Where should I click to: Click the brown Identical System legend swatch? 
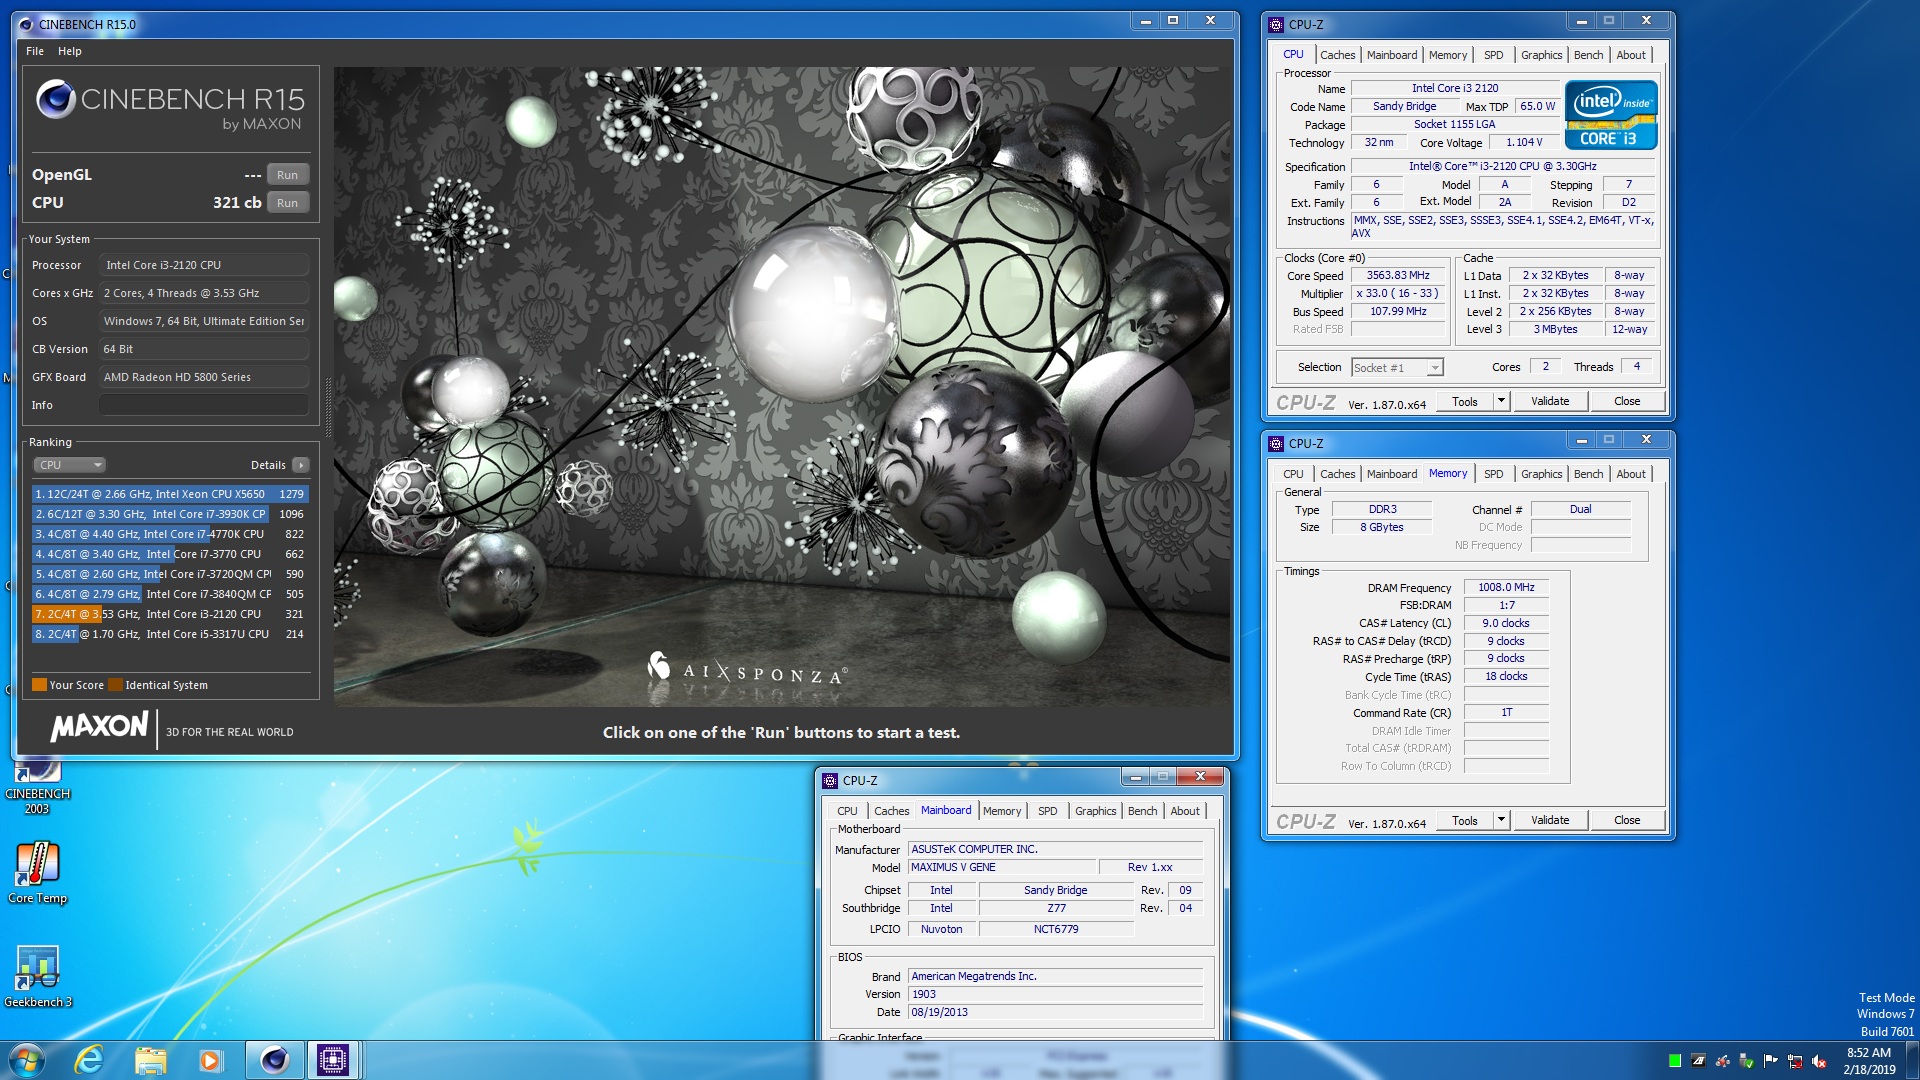pos(115,685)
